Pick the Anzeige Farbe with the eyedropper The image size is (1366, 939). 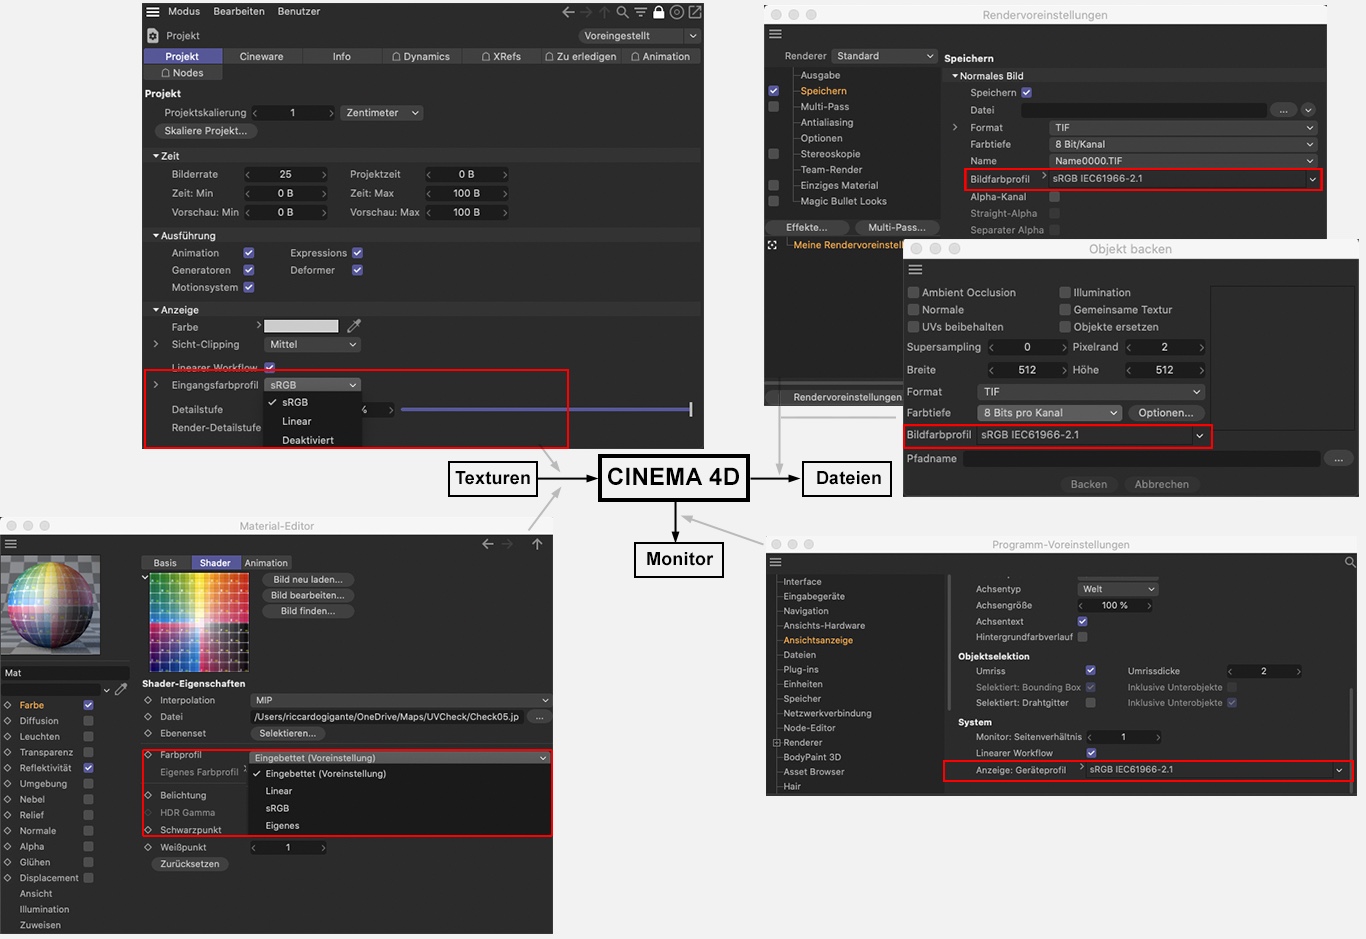coord(354,326)
